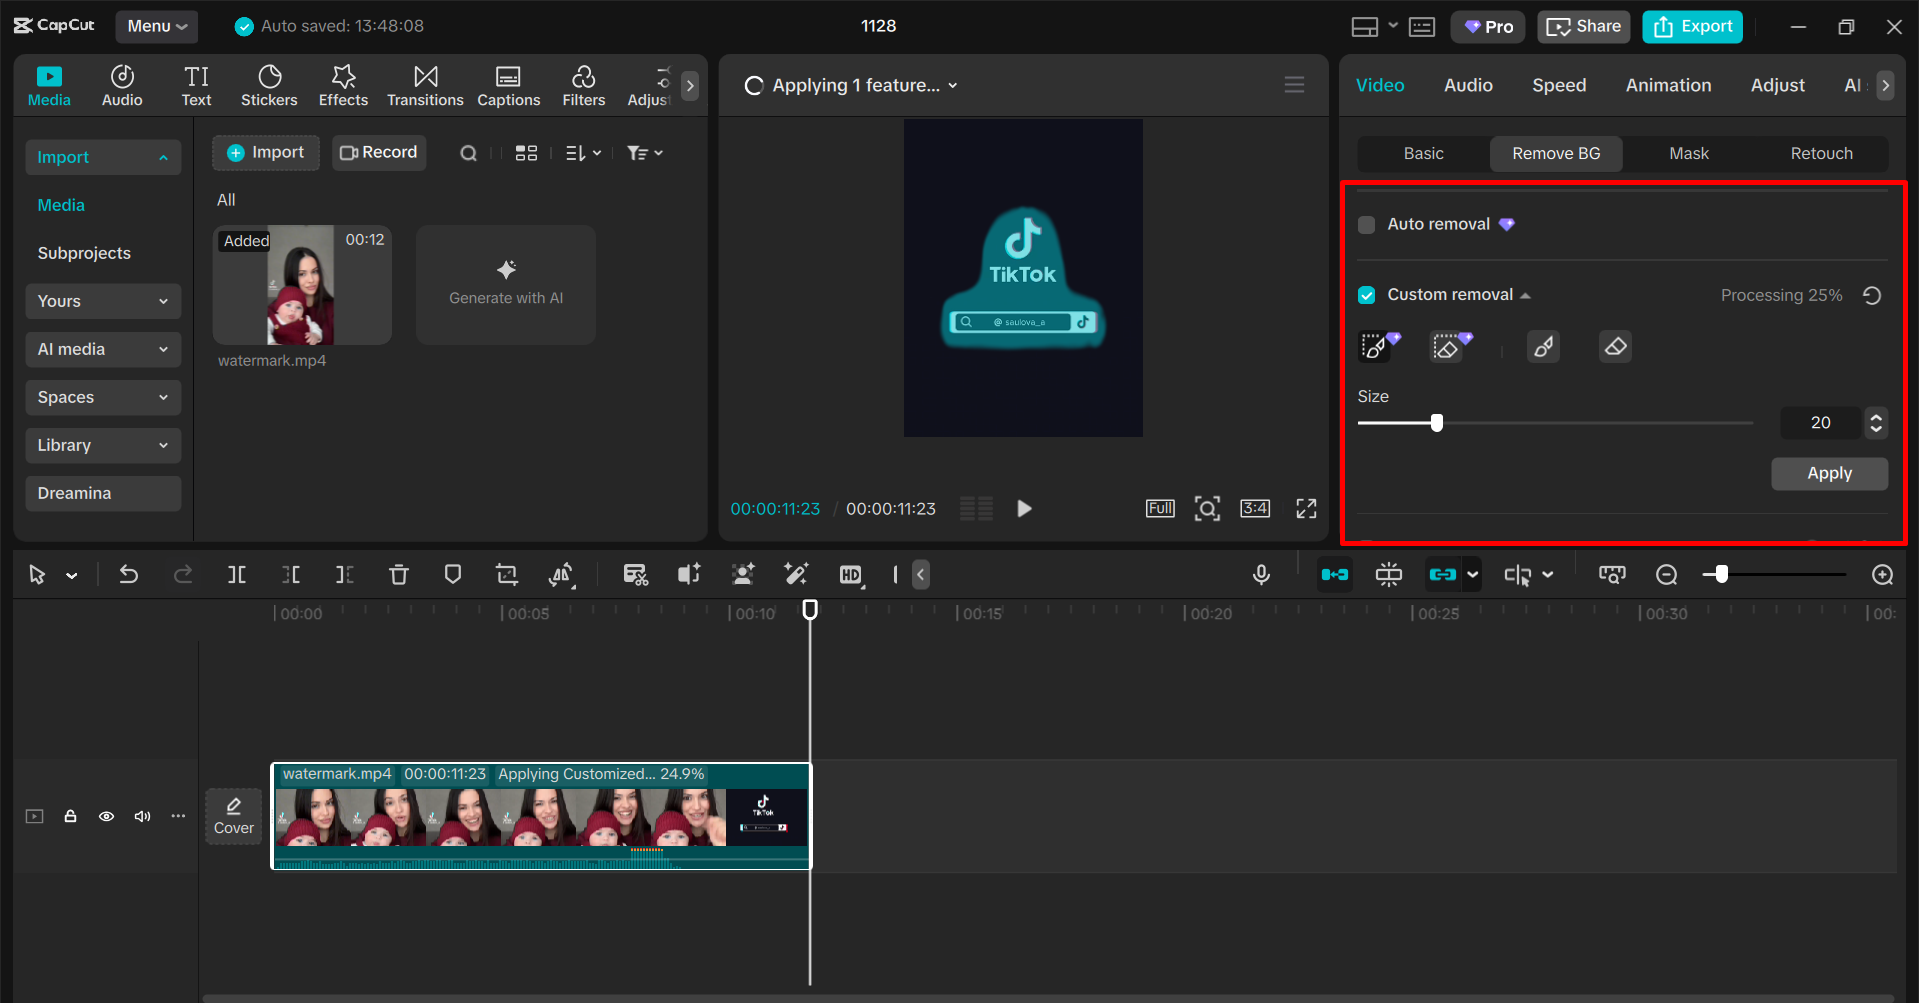This screenshot has width=1919, height=1003.
Task: Activate the voiceover microphone icon
Action: click(1261, 574)
